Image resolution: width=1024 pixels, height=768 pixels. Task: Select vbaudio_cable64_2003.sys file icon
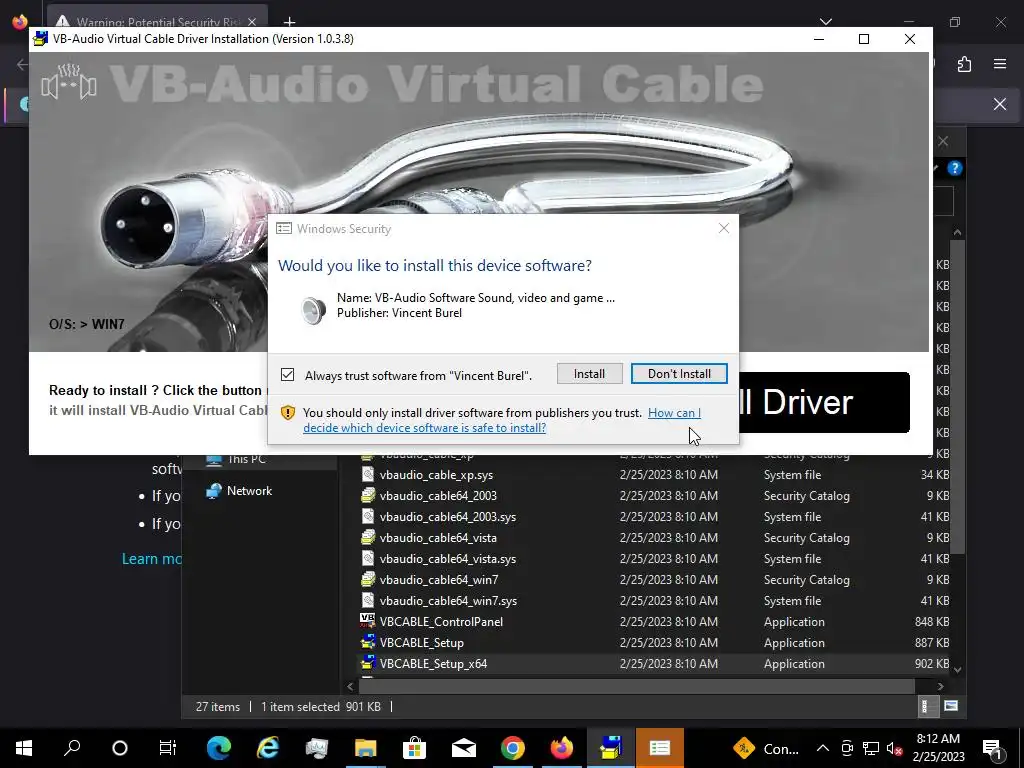368,517
